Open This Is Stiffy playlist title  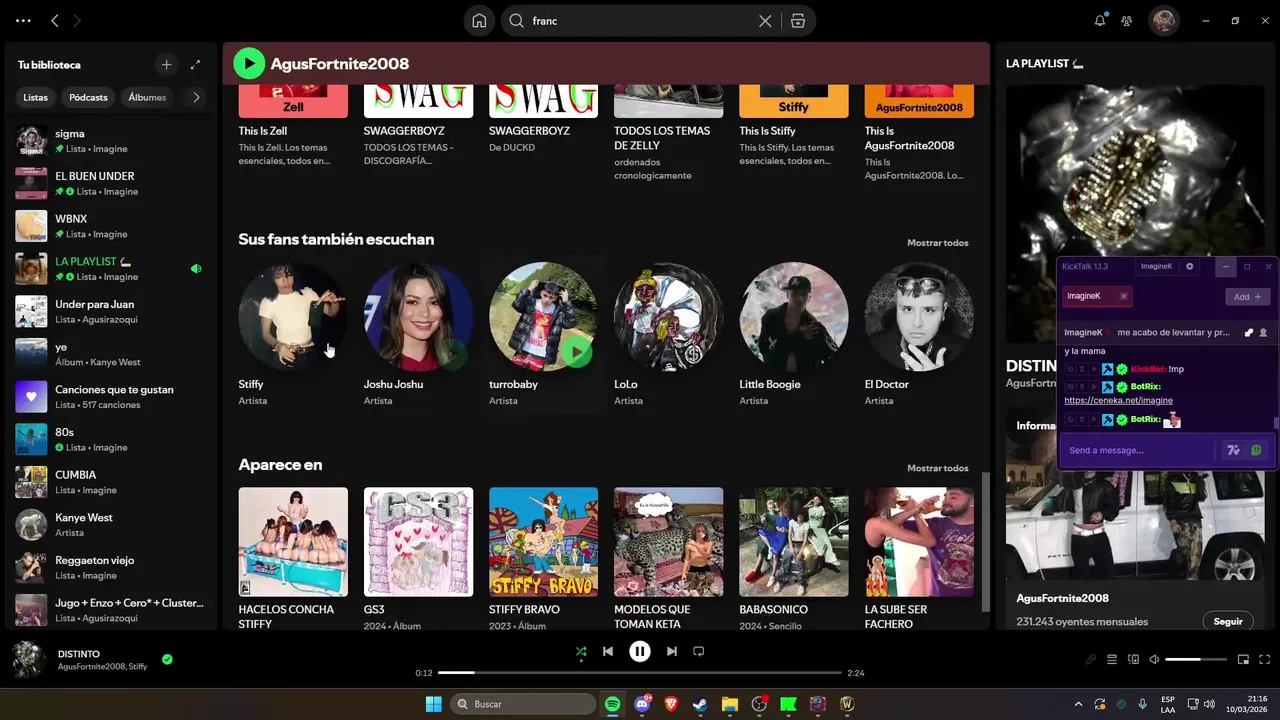[x=767, y=131]
